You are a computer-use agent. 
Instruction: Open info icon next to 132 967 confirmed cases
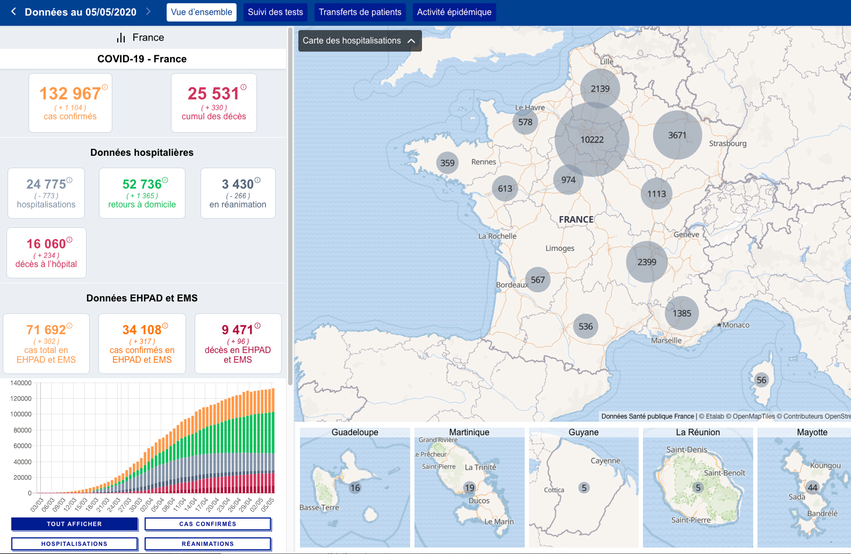105,87
